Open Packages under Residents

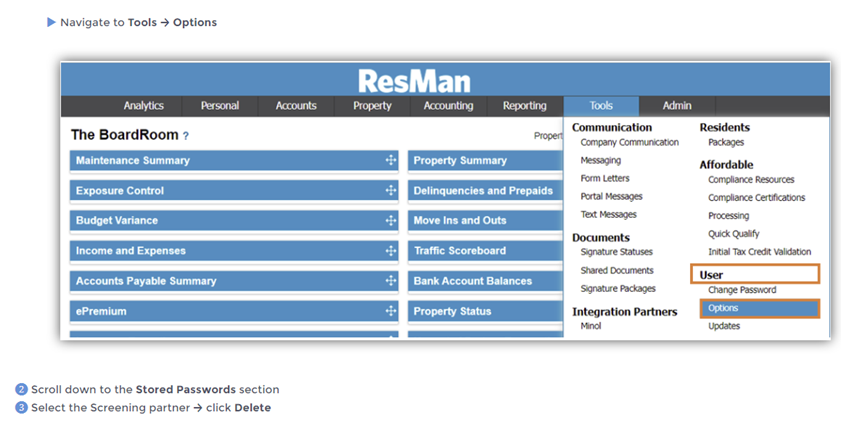click(726, 142)
